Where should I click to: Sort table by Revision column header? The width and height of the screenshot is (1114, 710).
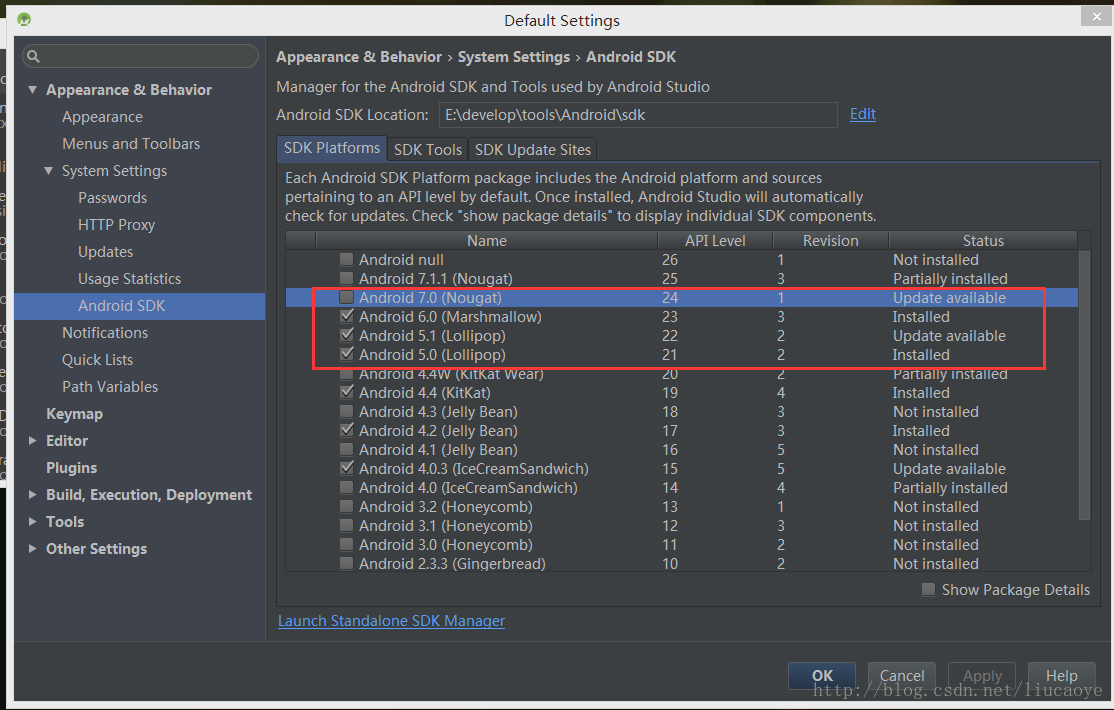[831, 240]
